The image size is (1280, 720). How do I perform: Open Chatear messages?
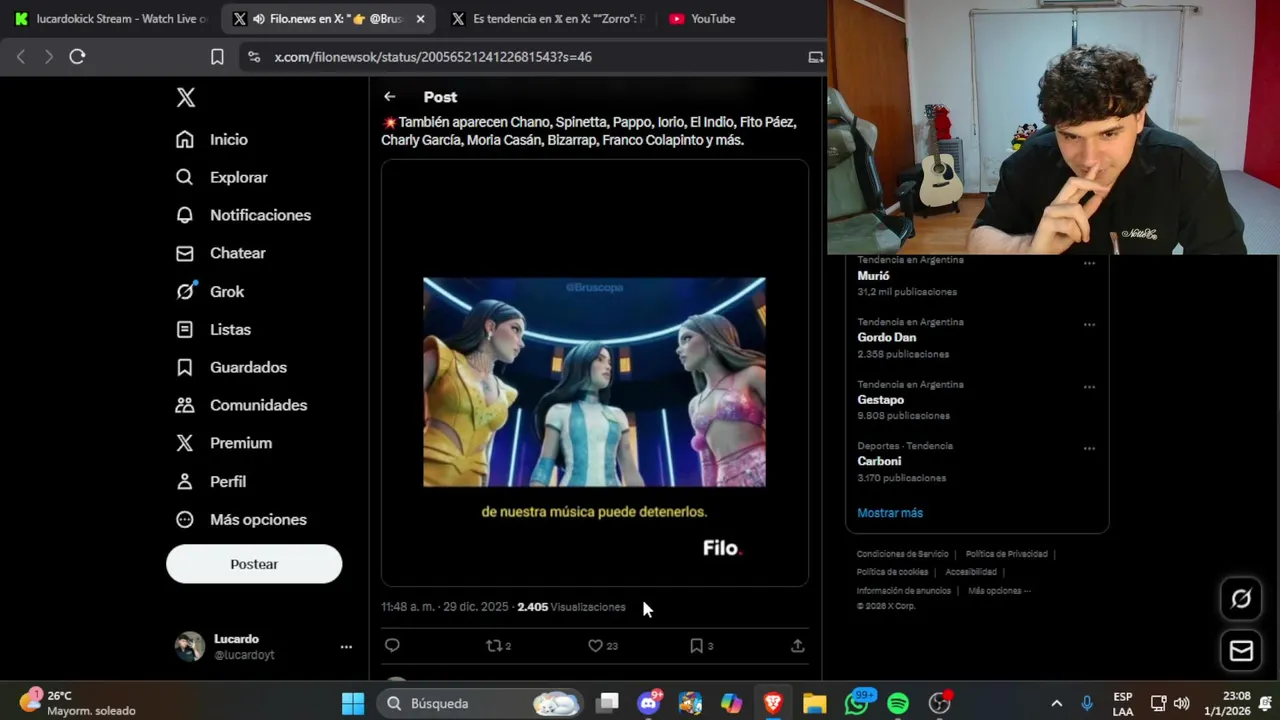click(x=221, y=253)
